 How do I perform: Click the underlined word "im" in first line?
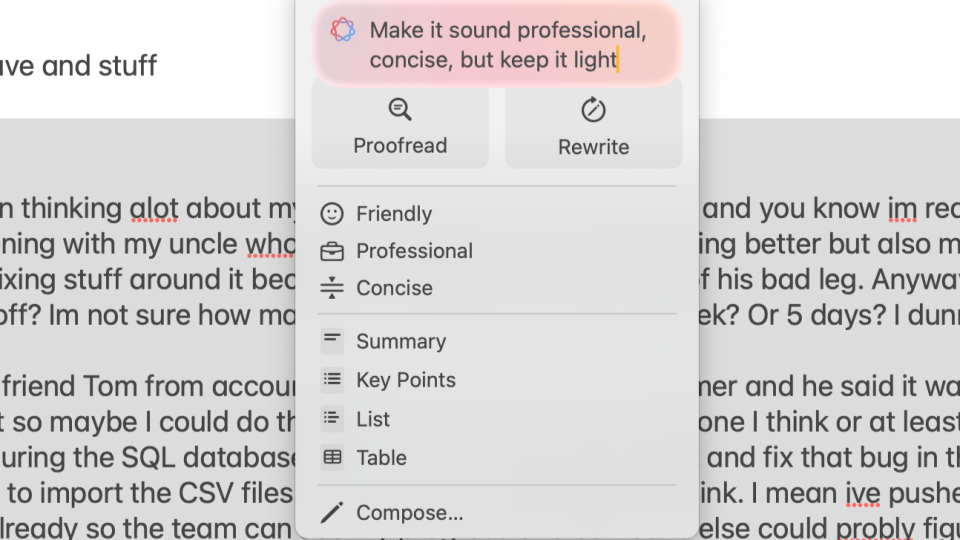coord(902,208)
